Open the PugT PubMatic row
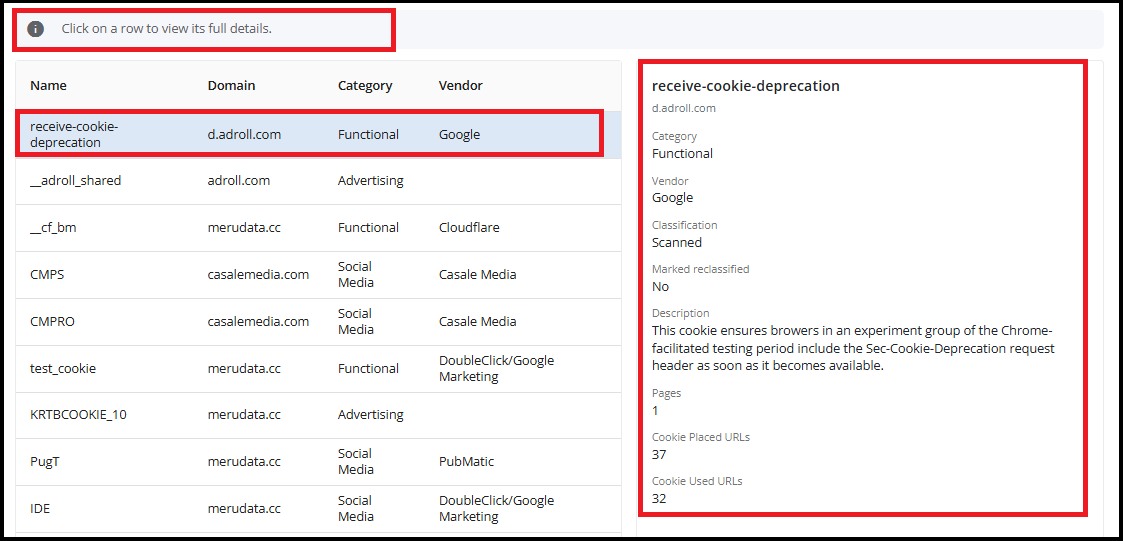The height and width of the screenshot is (541, 1123). (319, 462)
